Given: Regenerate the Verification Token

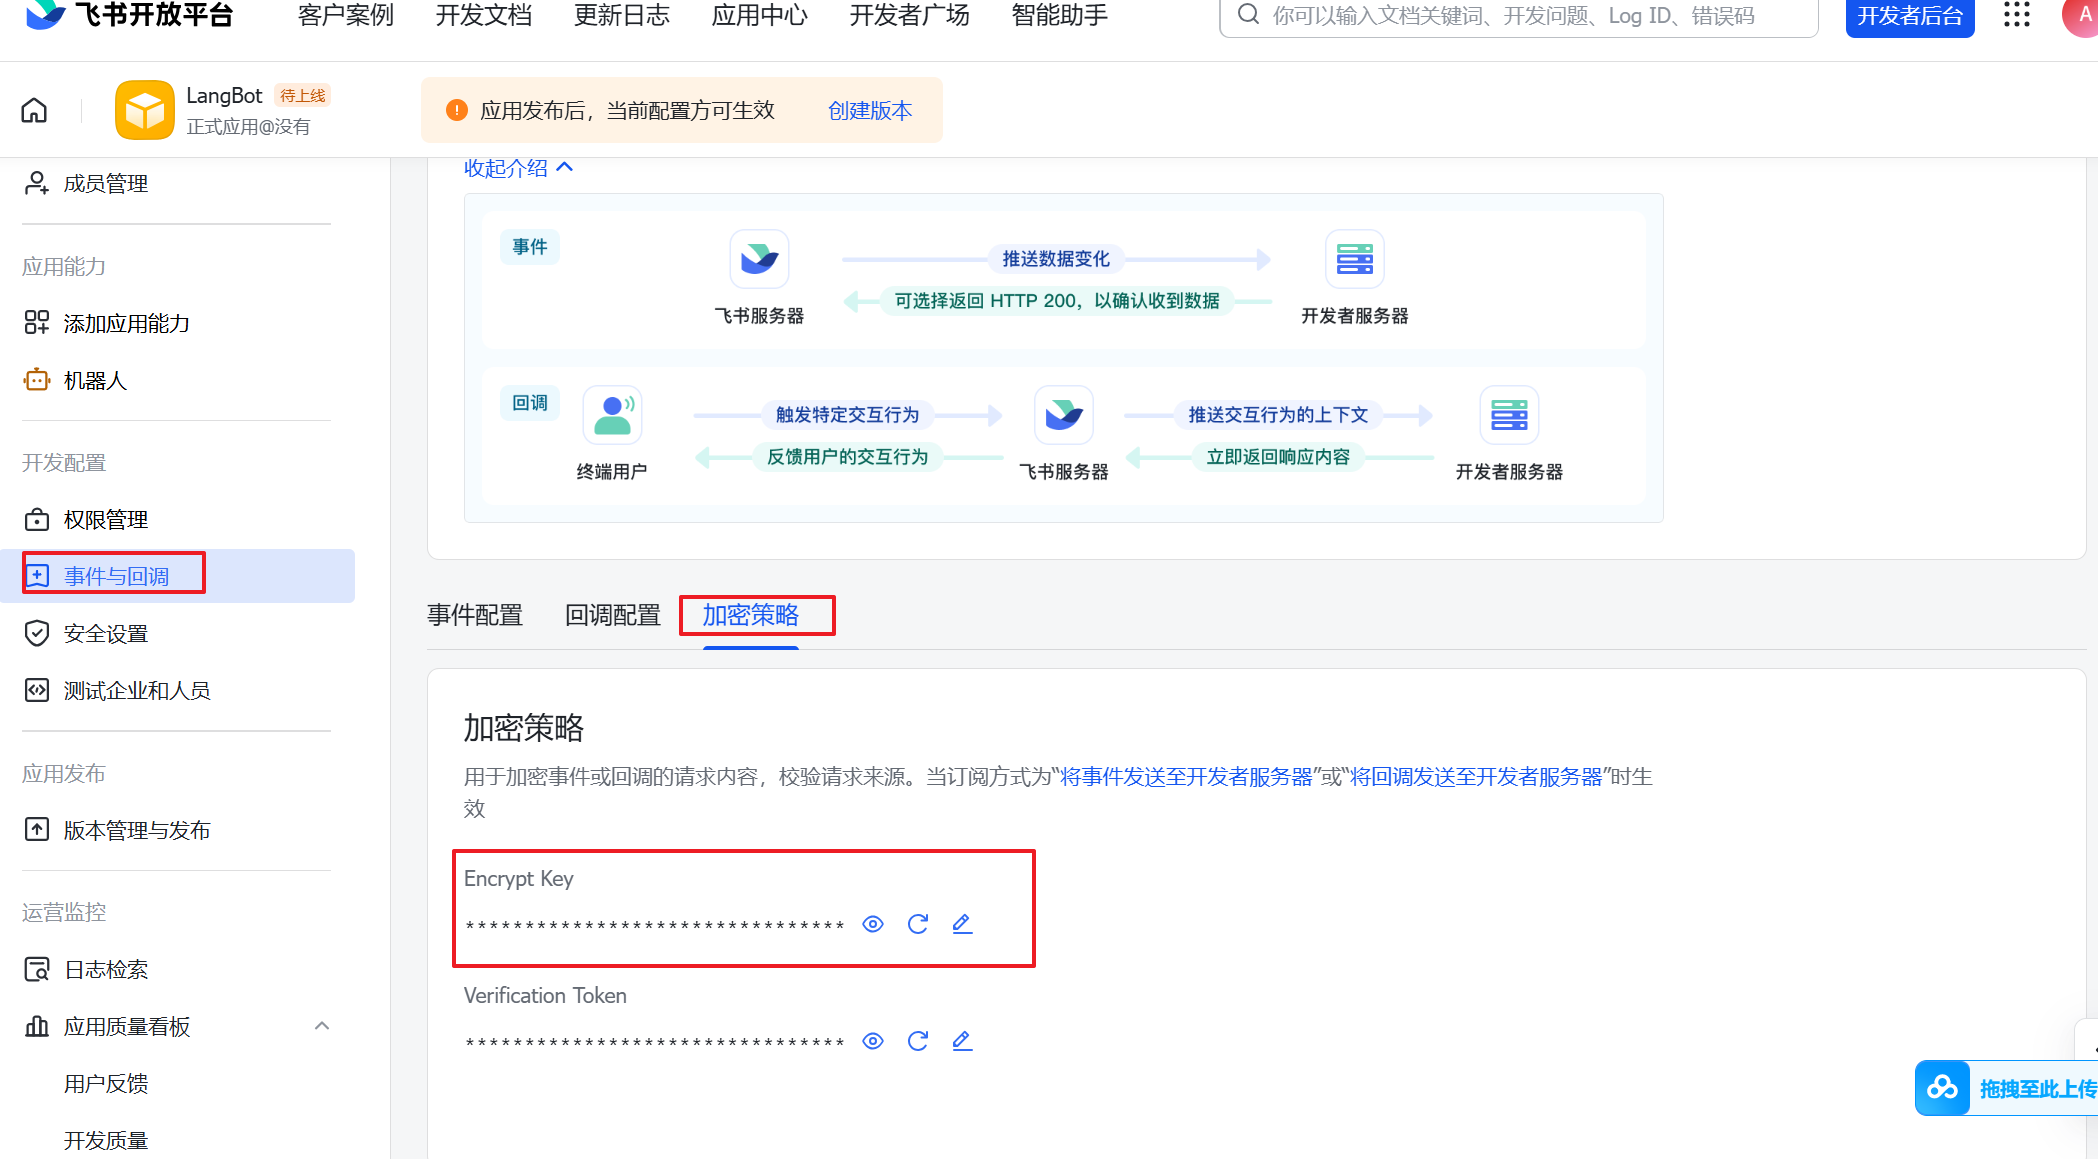Looking at the screenshot, I should [x=917, y=1041].
